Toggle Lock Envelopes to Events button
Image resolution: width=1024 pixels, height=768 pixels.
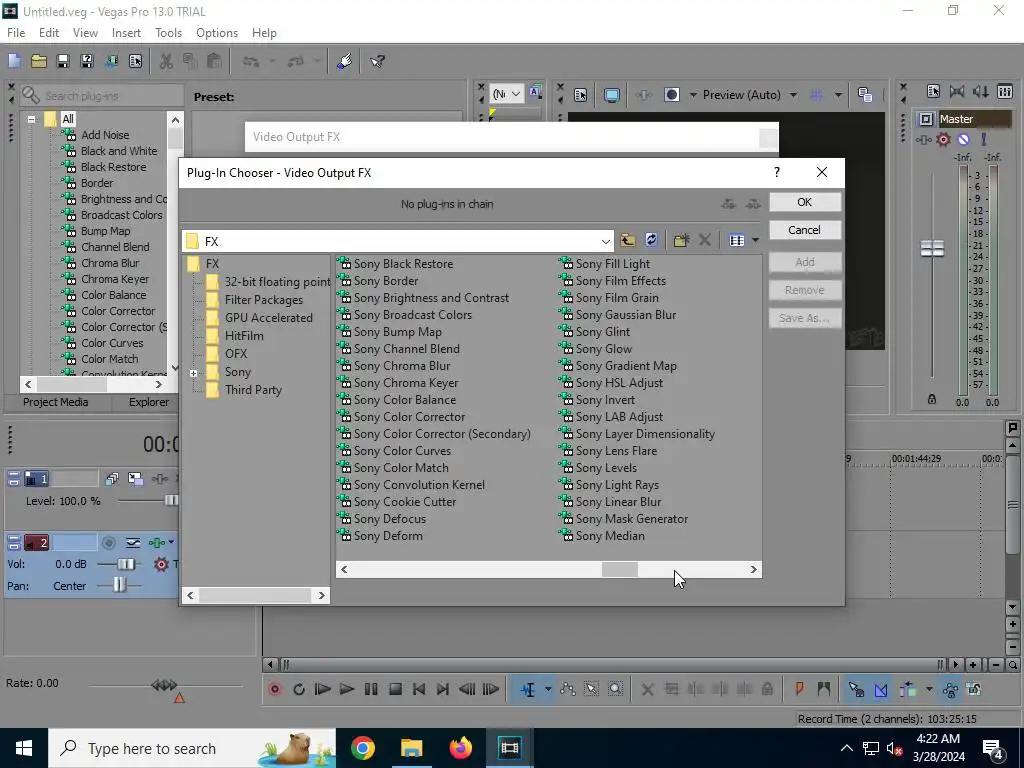point(950,689)
